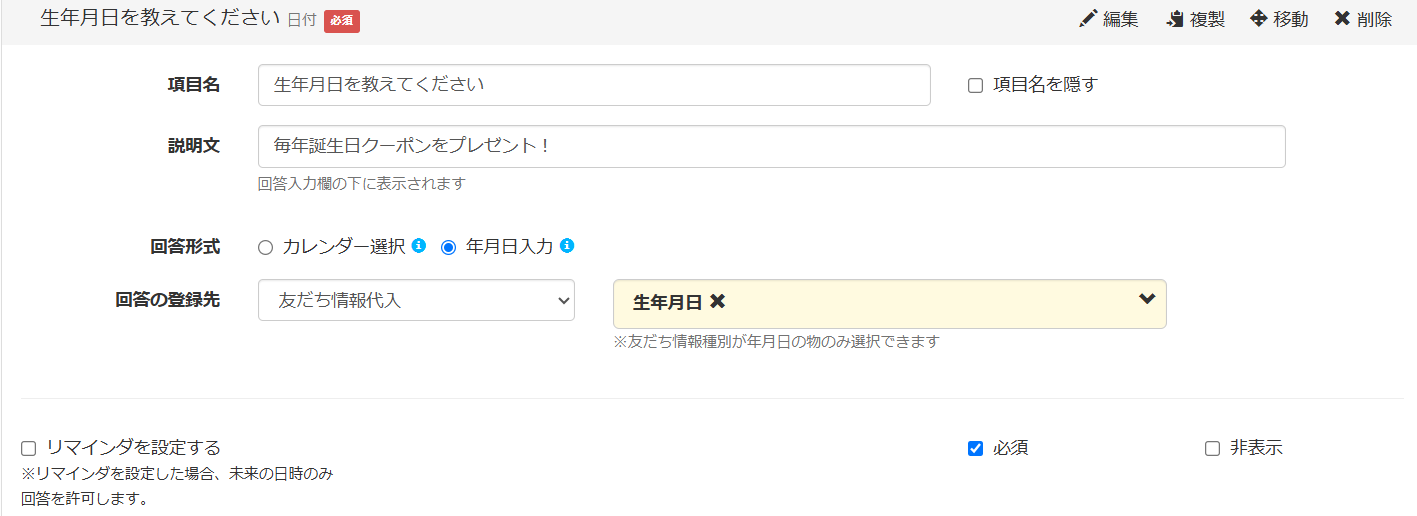Click the red 必須 badge in header

[x=342, y=20]
